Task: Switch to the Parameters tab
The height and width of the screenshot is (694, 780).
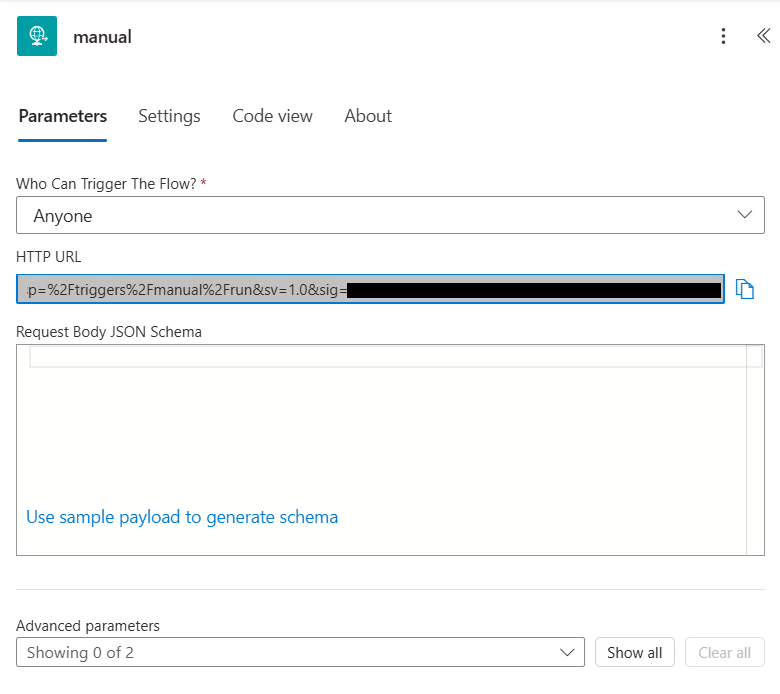Action: click(x=62, y=116)
